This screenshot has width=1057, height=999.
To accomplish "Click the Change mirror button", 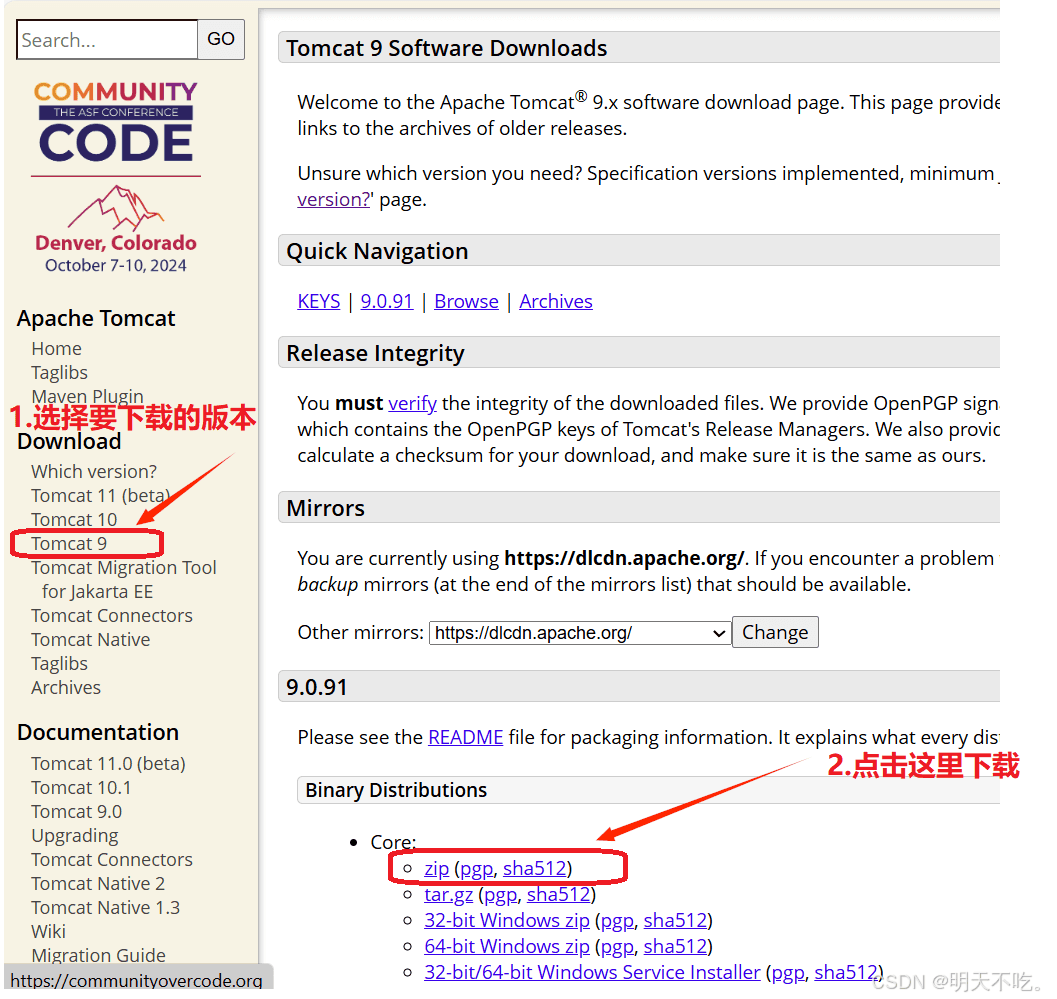I will coord(775,633).
